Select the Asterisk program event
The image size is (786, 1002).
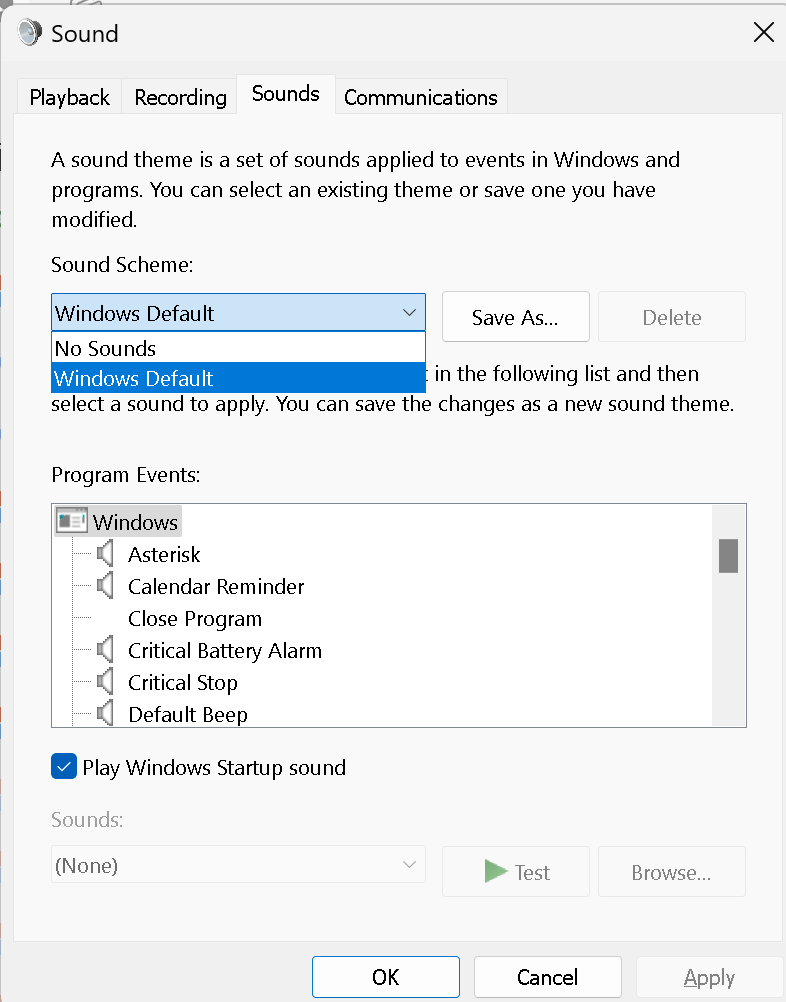coord(164,554)
